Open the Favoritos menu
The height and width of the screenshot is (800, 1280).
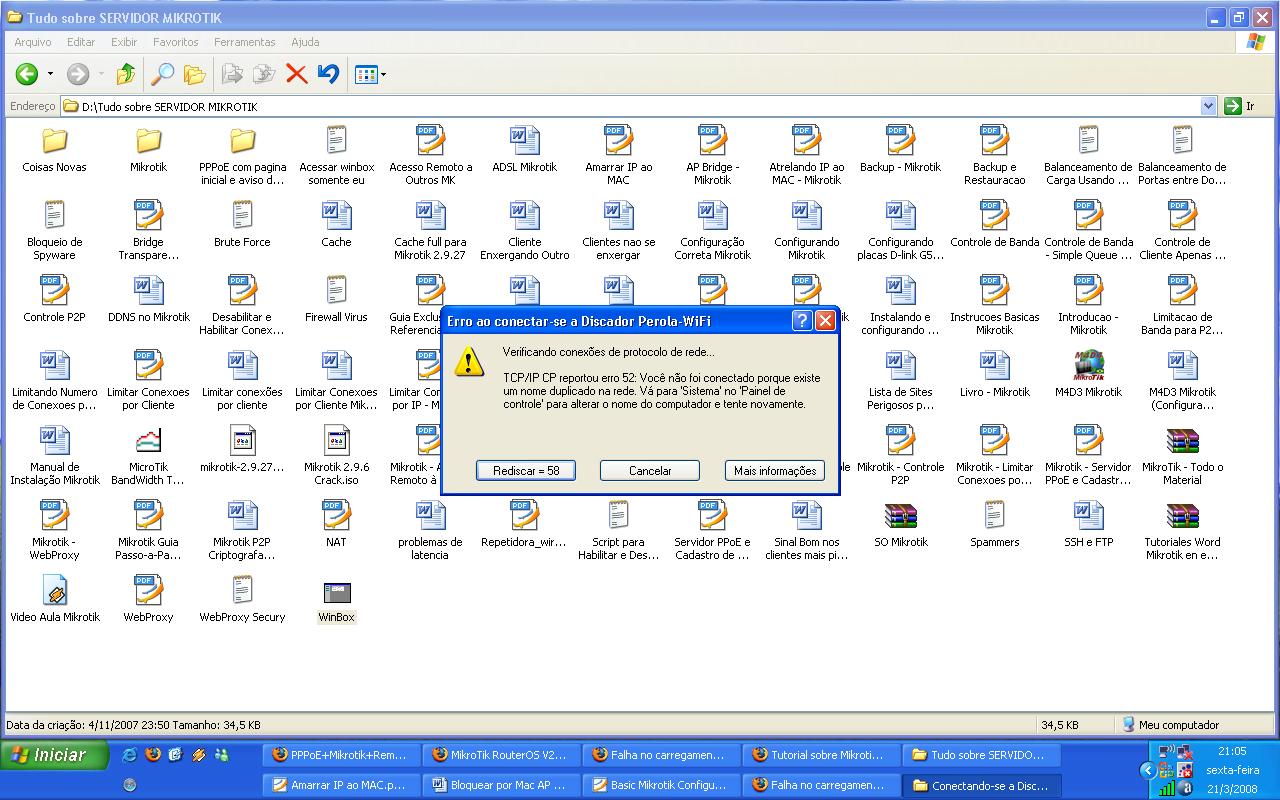tap(176, 42)
